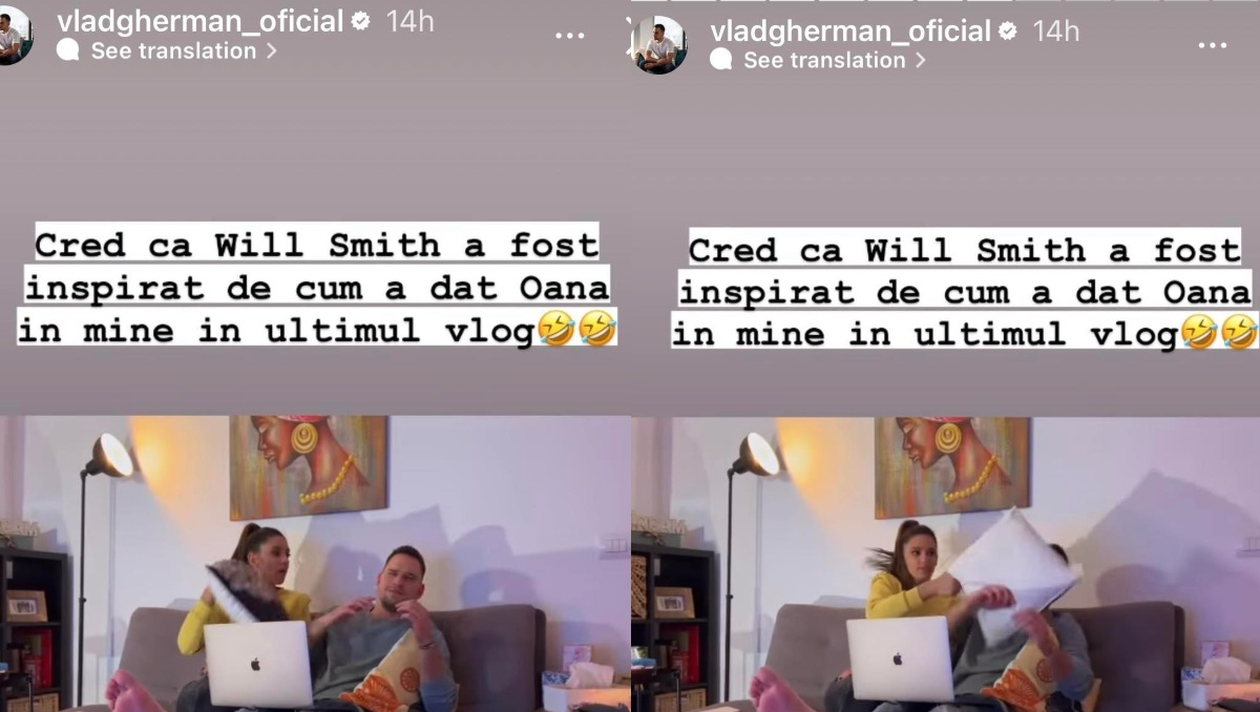Tap the left video showing the couple on the sofa
Image resolution: width=1260 pixels, height=712 pixels.
coord(315,563)
